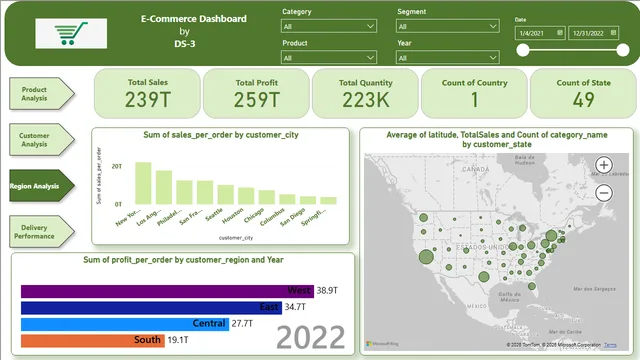Click the 38.9T West value label
Viewport: 640px width, 360px height.
click(x=327, y=291)
